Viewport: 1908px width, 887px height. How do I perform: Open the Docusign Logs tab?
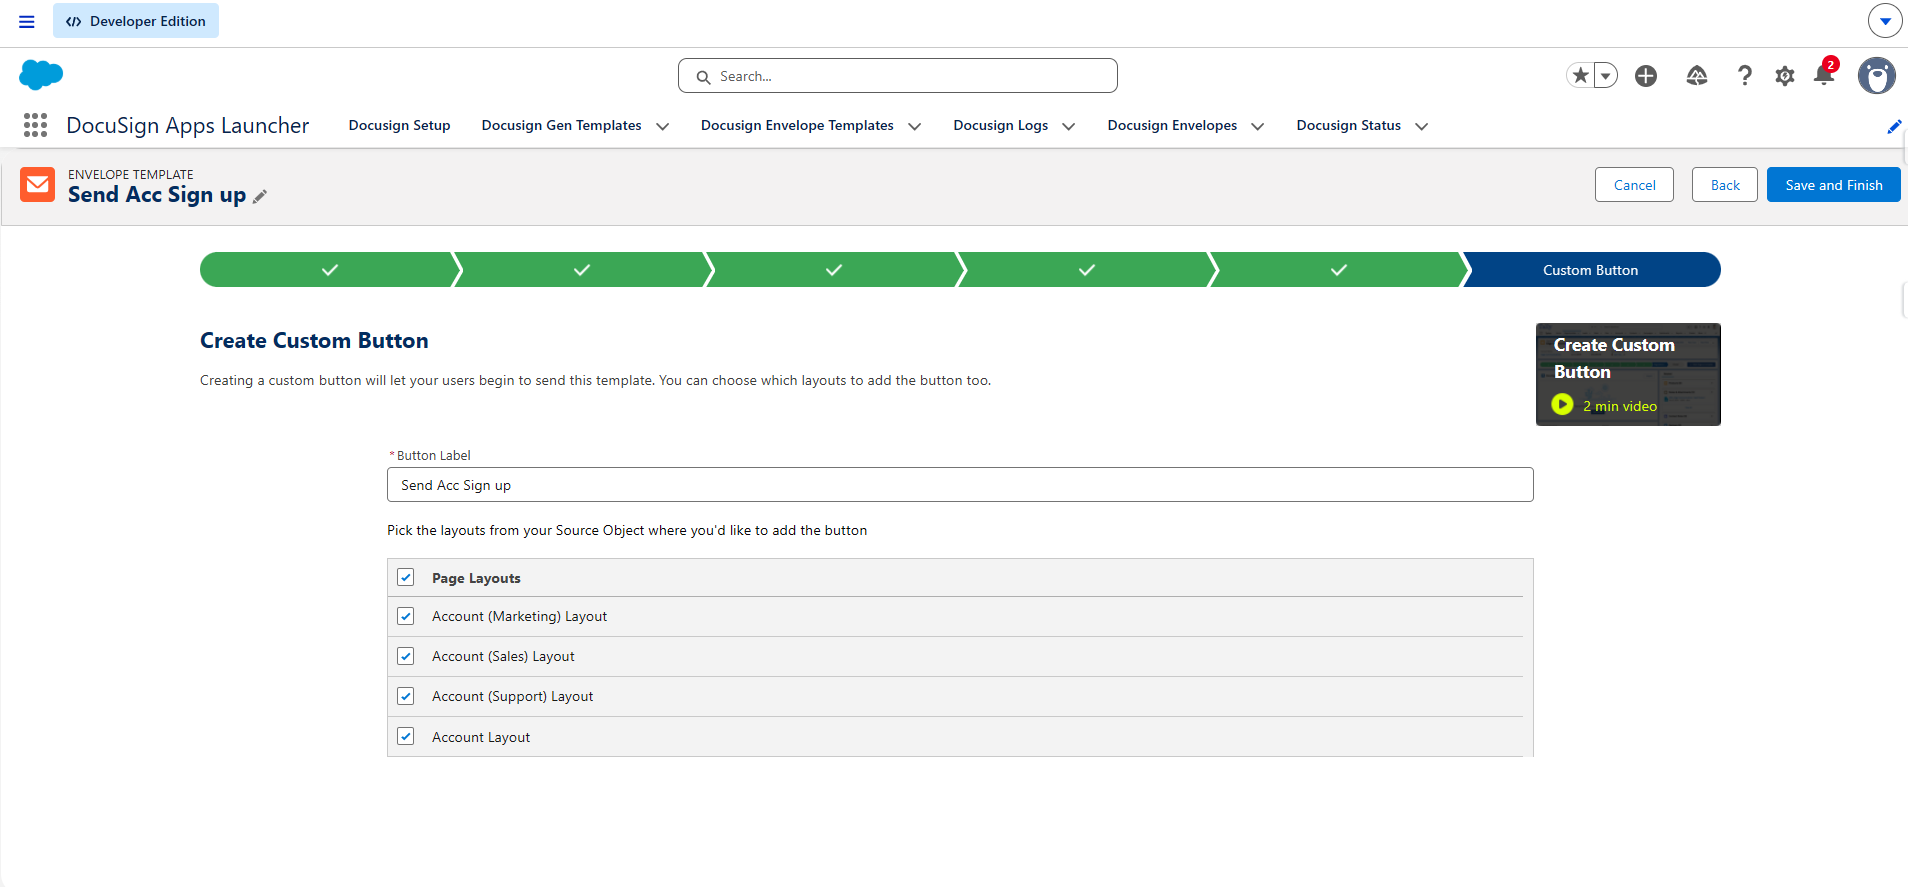(x=1000, y=125)
